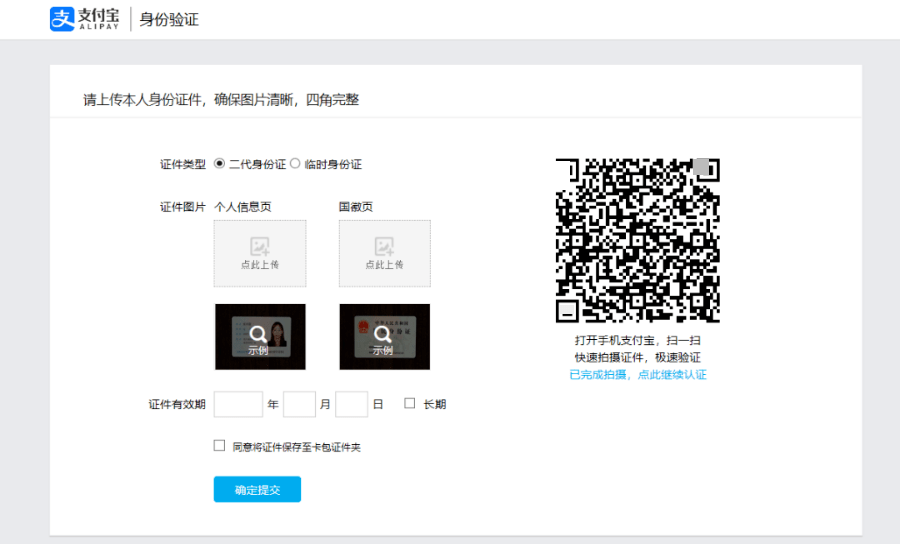Click the 证件类型 label
The height and width of the screenshot is (544, 900).
coord(183,164)
